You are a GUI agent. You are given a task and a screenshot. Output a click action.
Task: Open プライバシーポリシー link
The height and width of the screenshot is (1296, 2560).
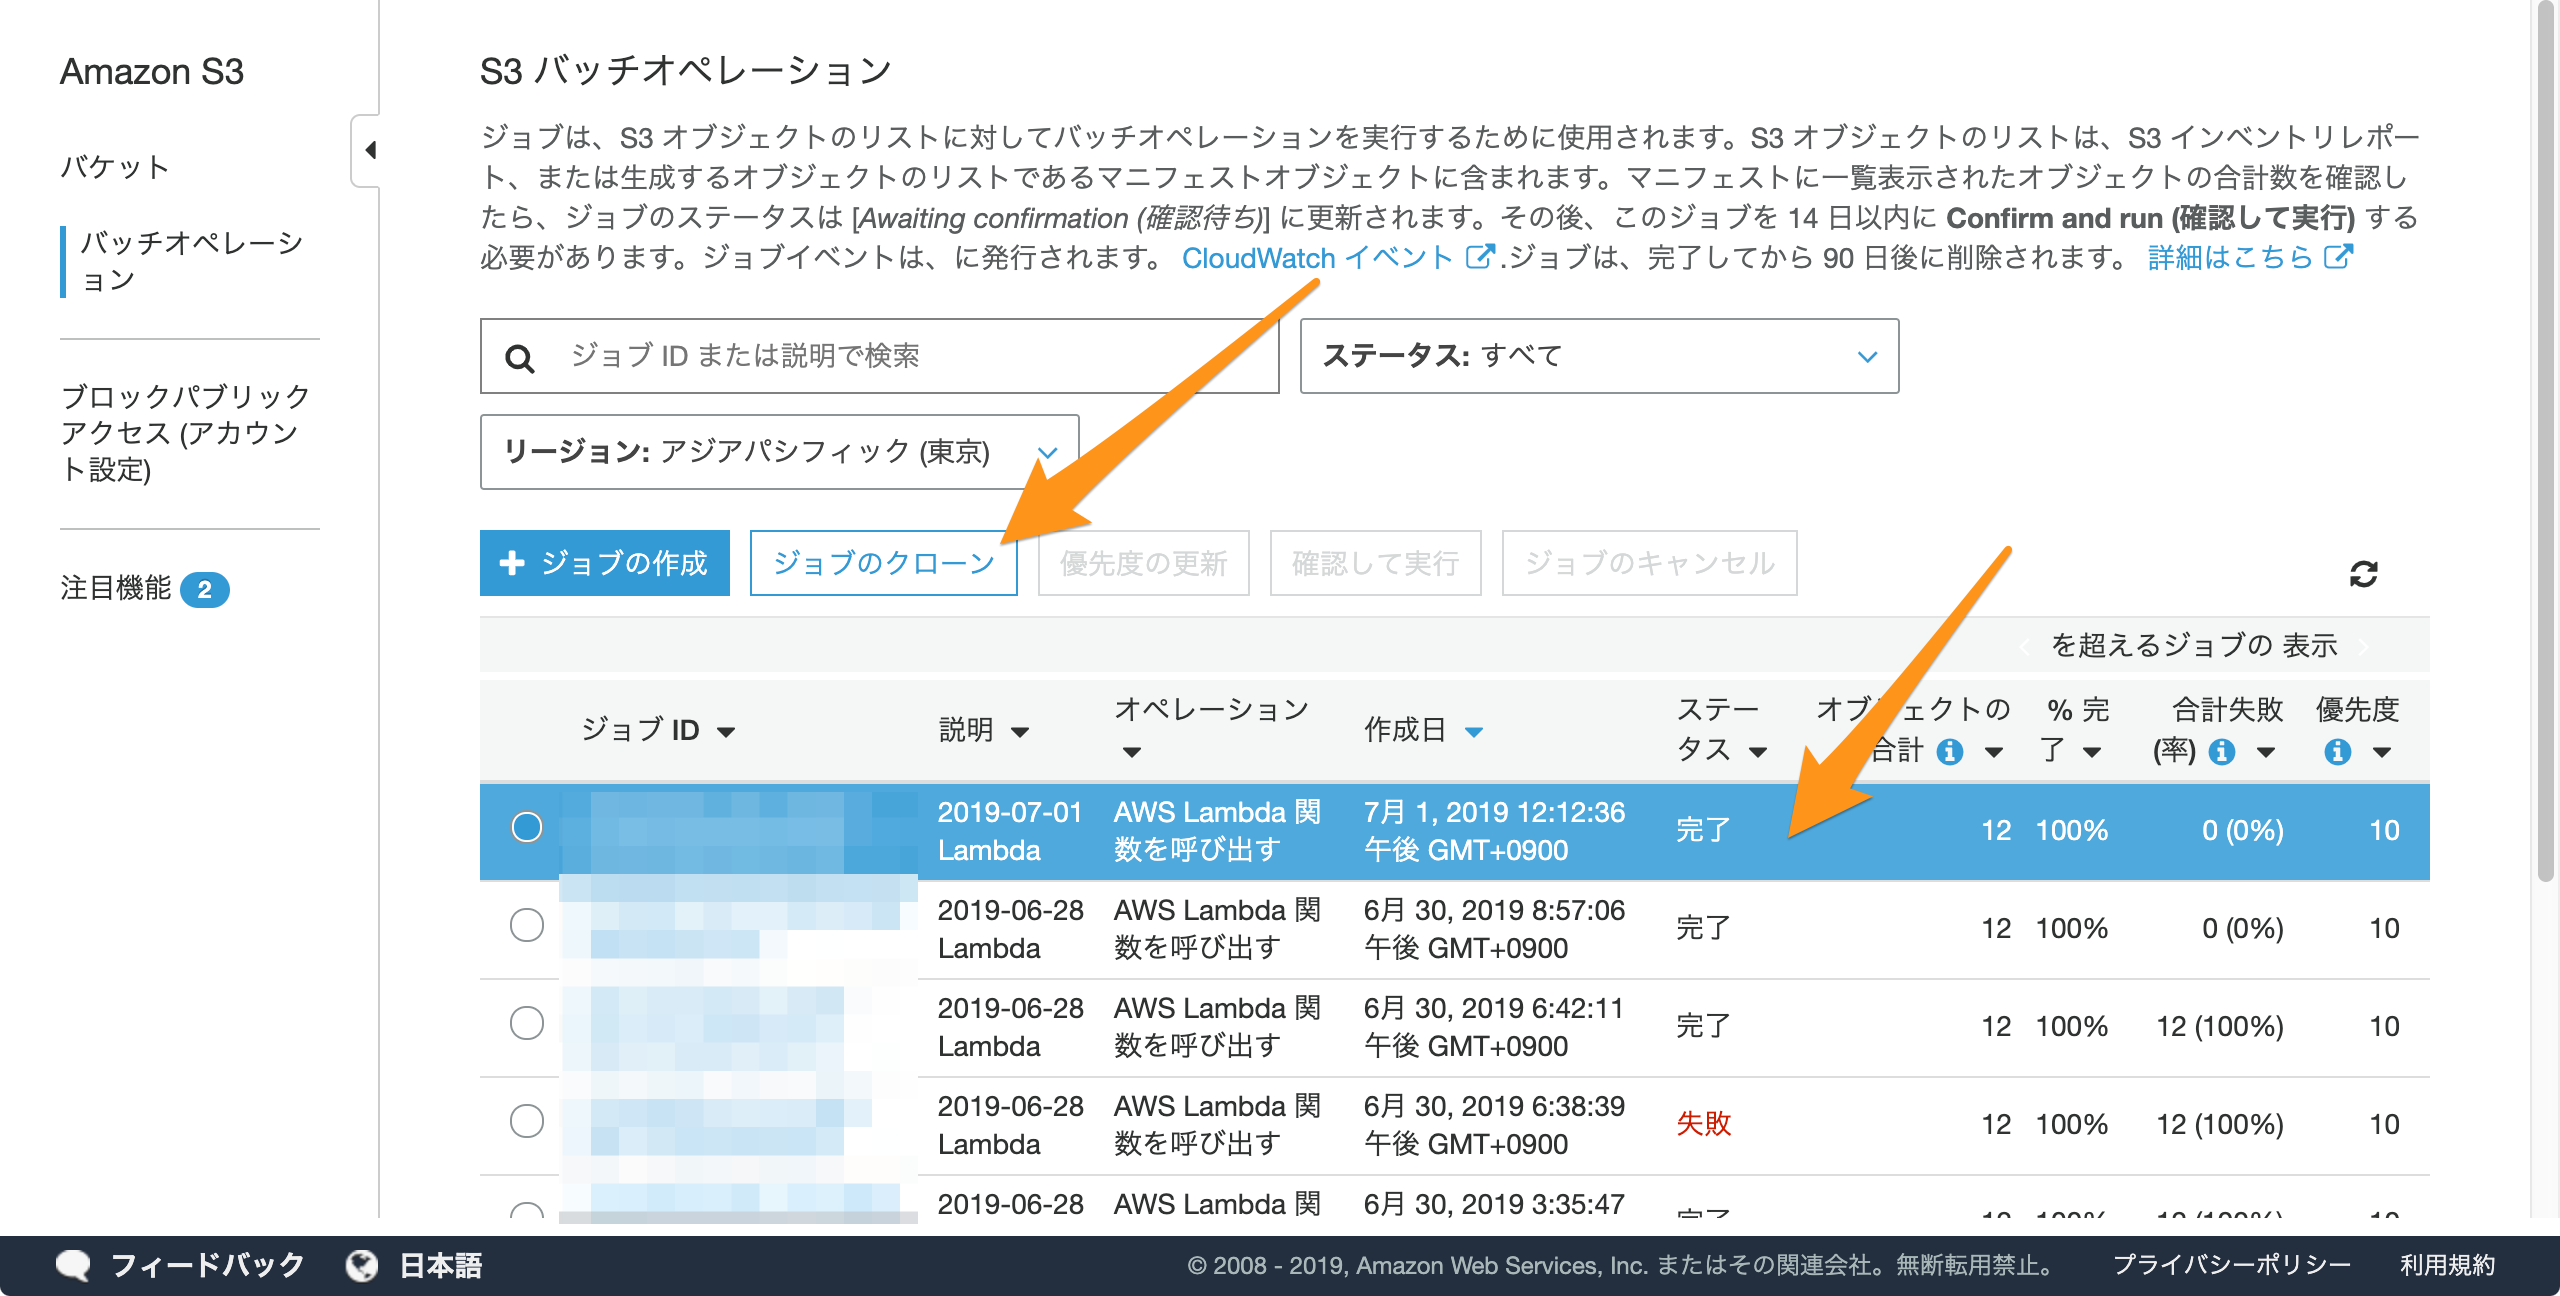click(x=2232, y=1265)
